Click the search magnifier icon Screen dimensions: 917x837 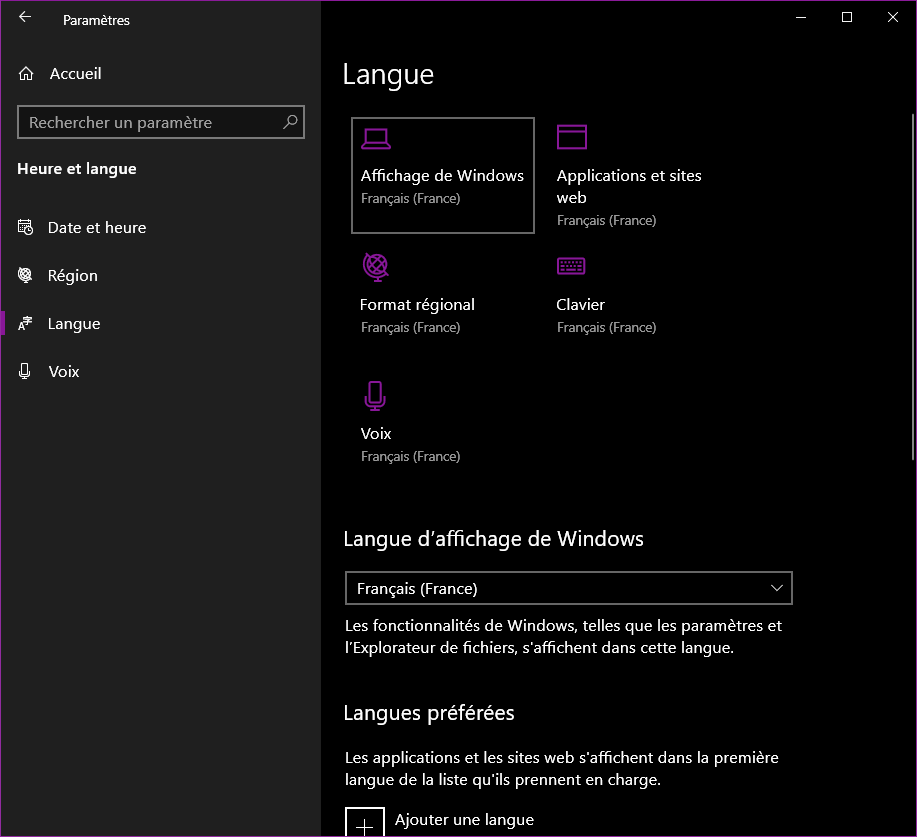pos(290,122)
